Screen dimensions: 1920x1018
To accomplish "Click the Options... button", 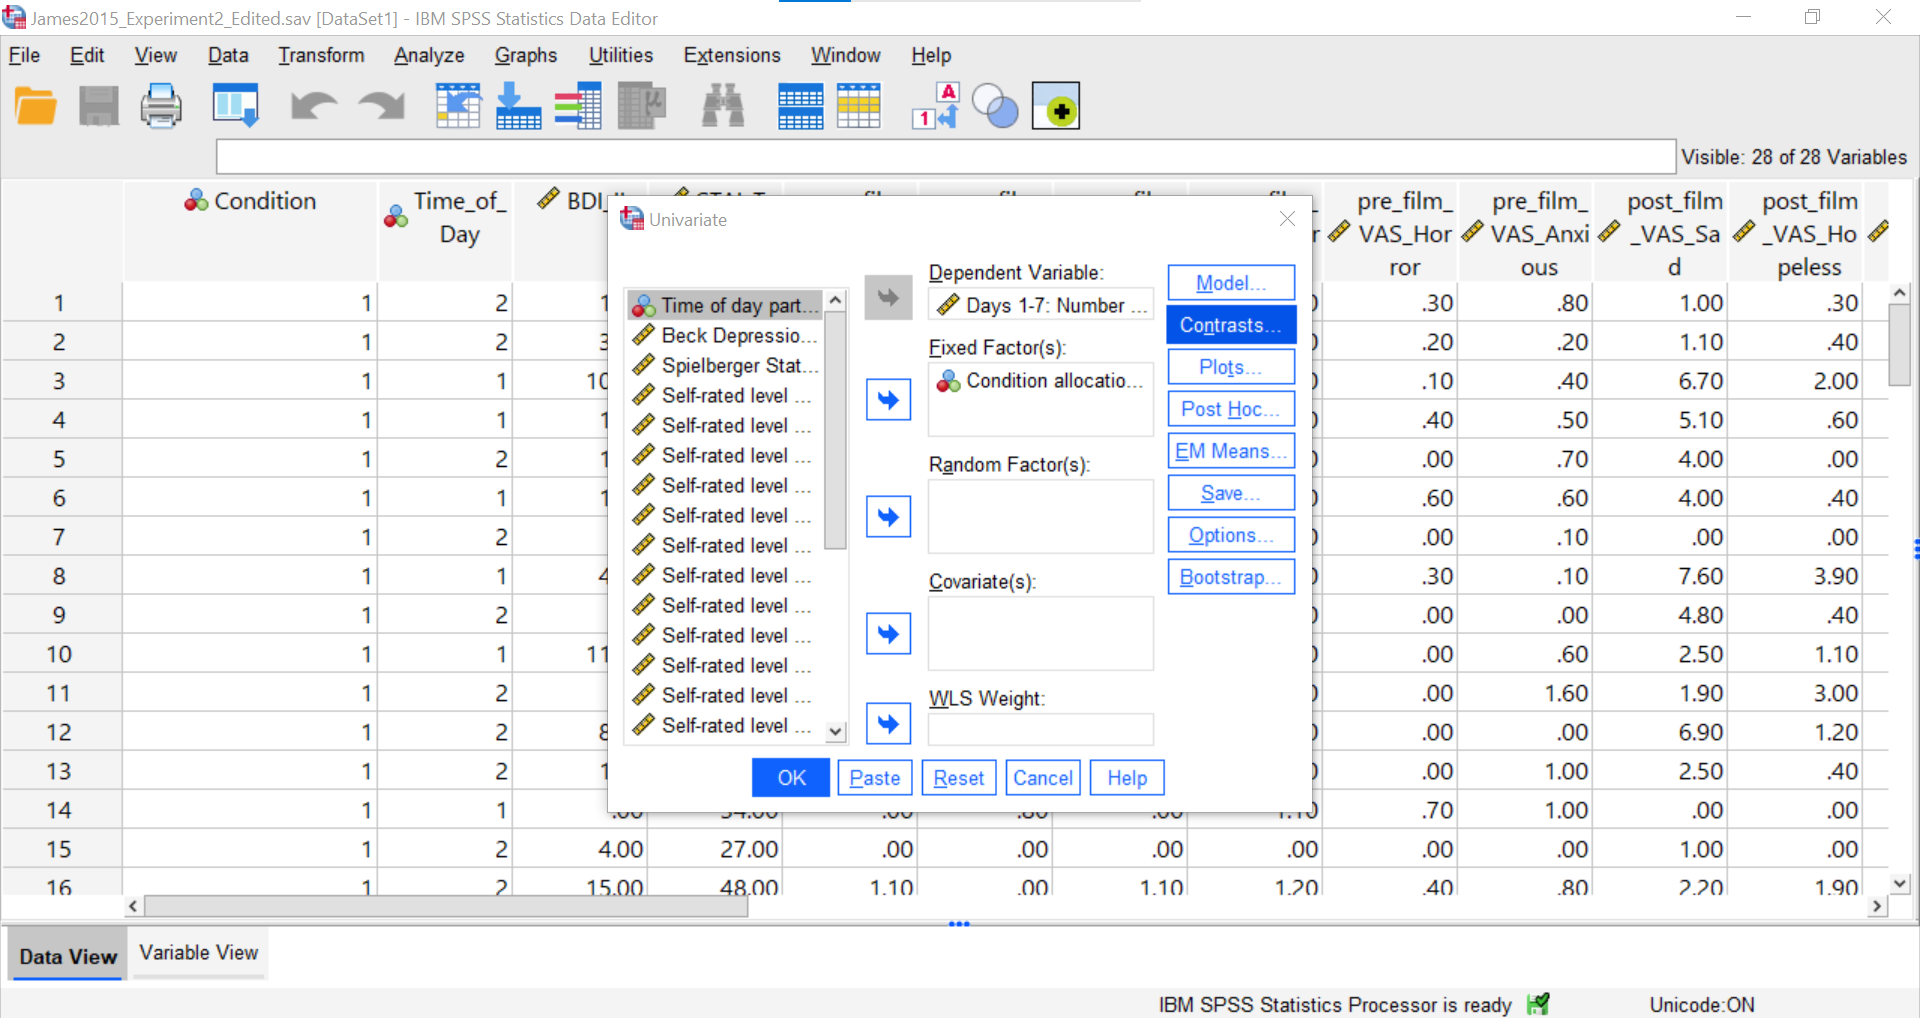I will coord(1231,535).
